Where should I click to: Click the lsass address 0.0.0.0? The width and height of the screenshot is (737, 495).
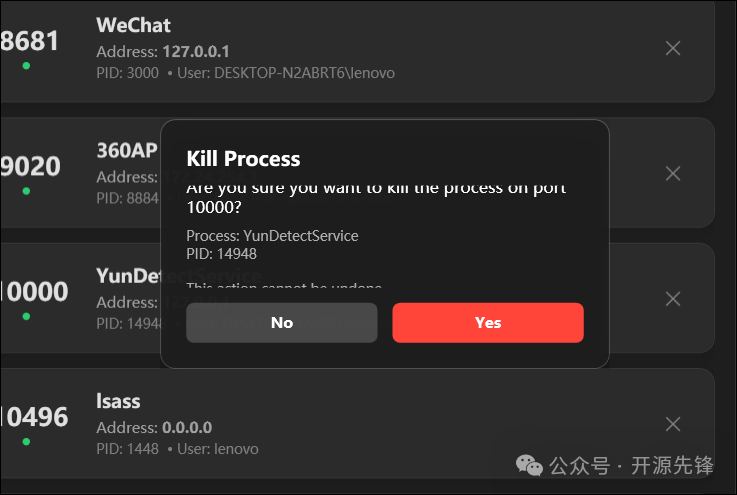click(x=187, y=427)
